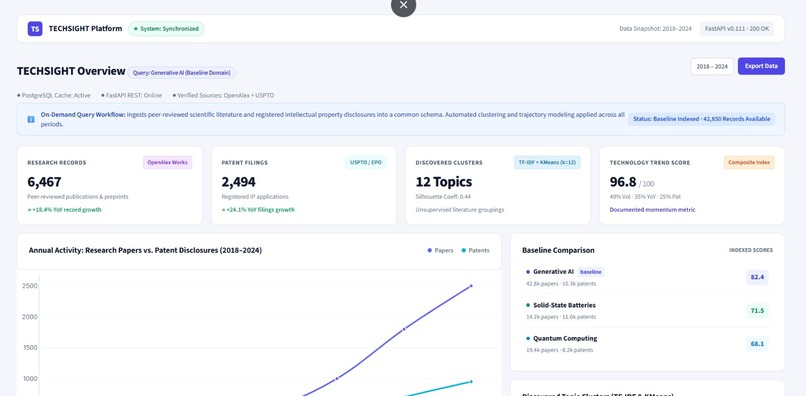Click the last data point on the Patents line
The height and width of the screenshot is (396, 806).
471,382
